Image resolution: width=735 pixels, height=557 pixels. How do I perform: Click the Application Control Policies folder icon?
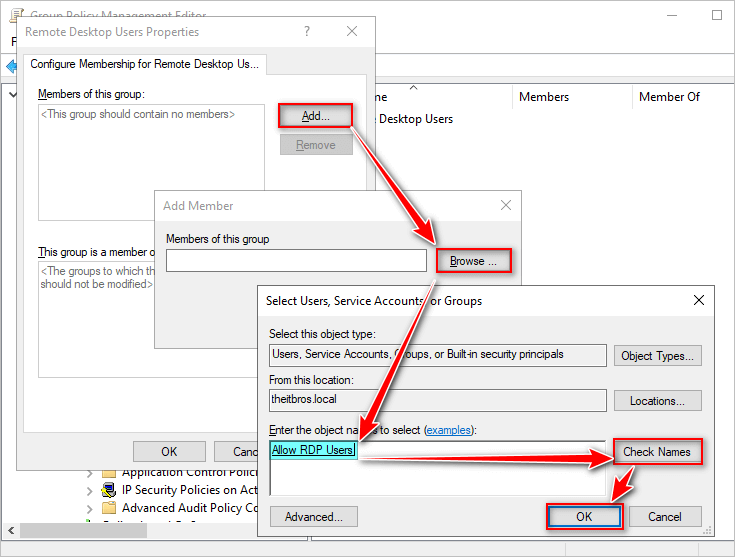109,472
